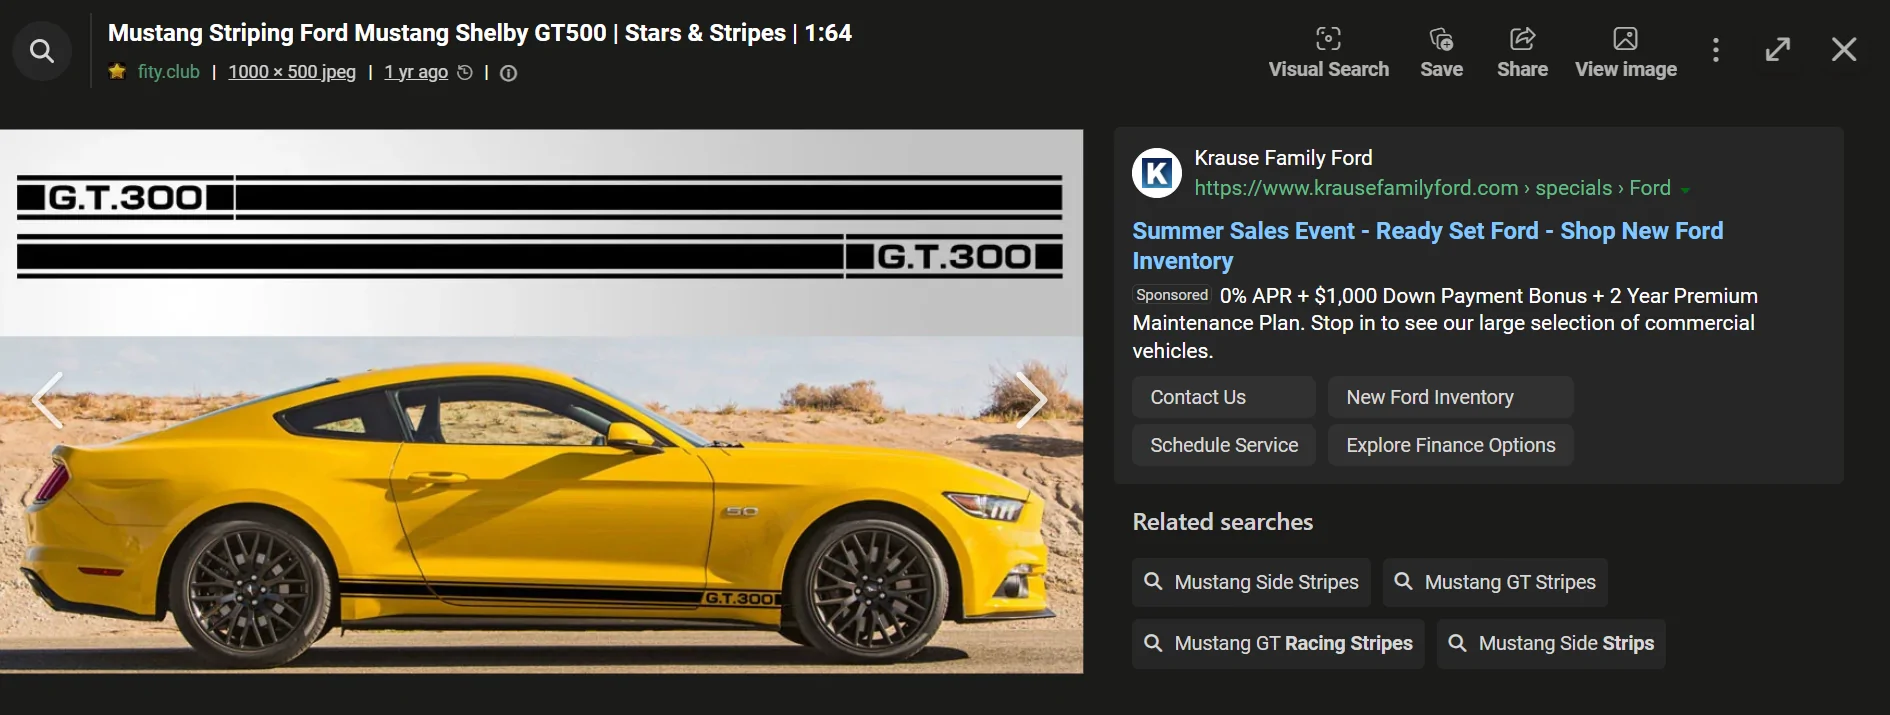
Task: Share this image
Action: pos(1522,53)
